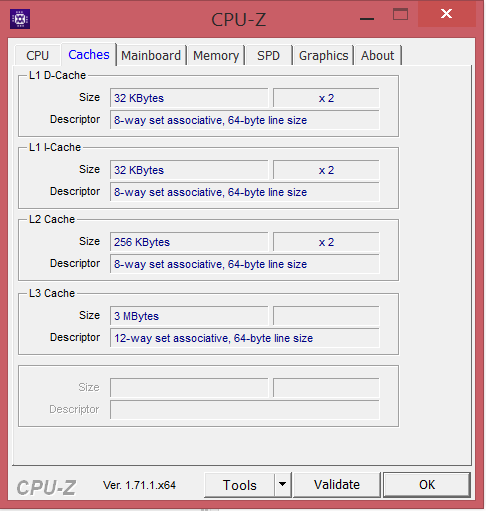Click L2 Cache size field 256 KBytes
486x511 pixels.
(x=189, y=242)
